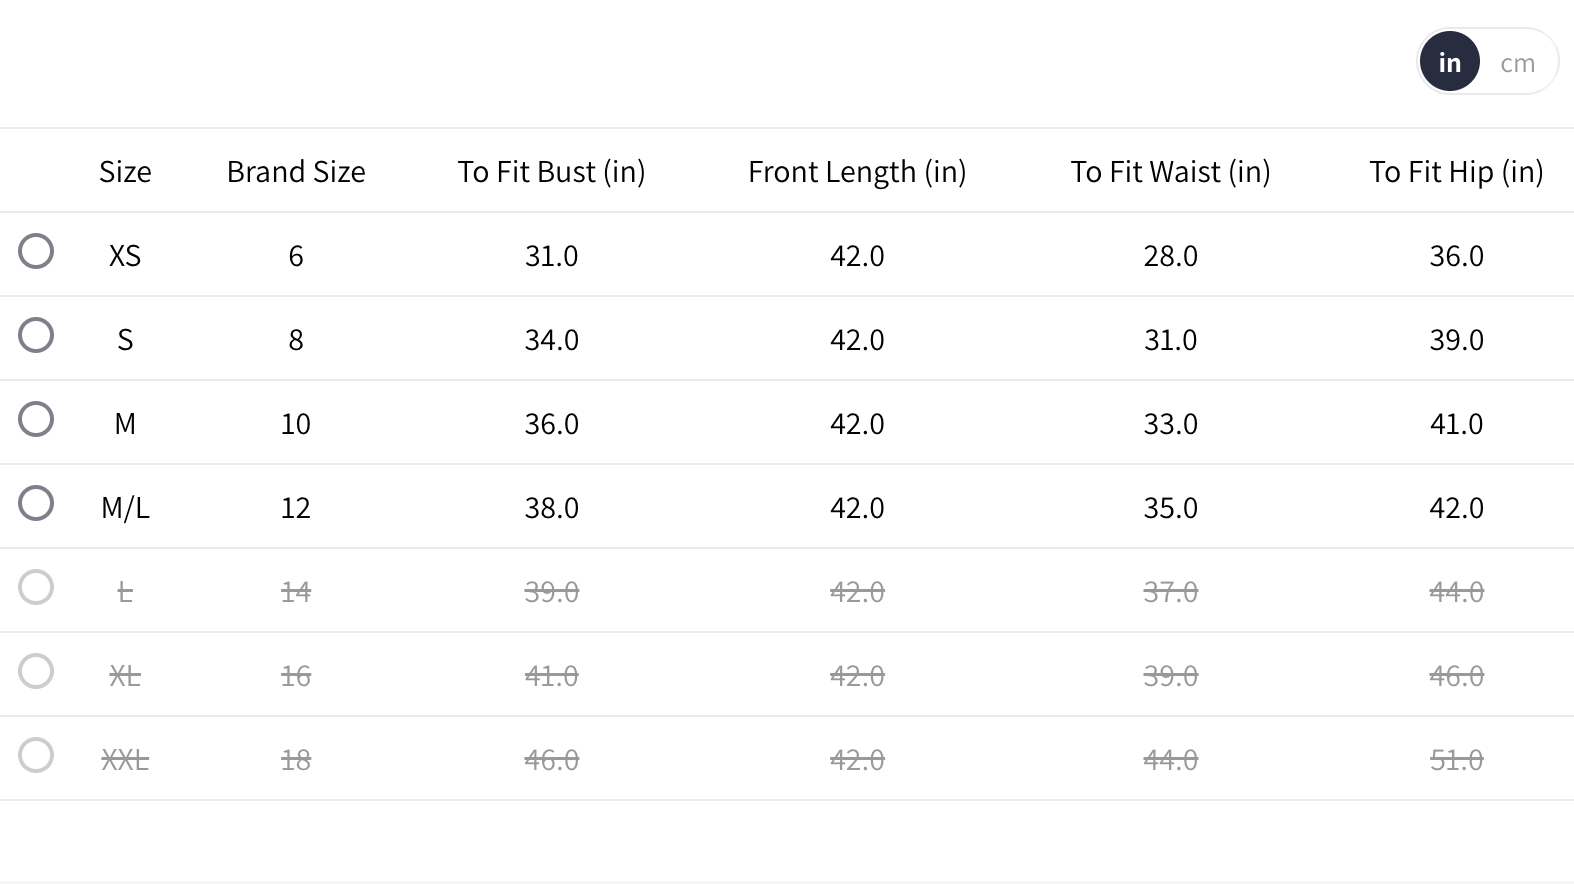Click the M/L size label
Viewport: 1574px width, 884px height.
click(x=125, y=508)
